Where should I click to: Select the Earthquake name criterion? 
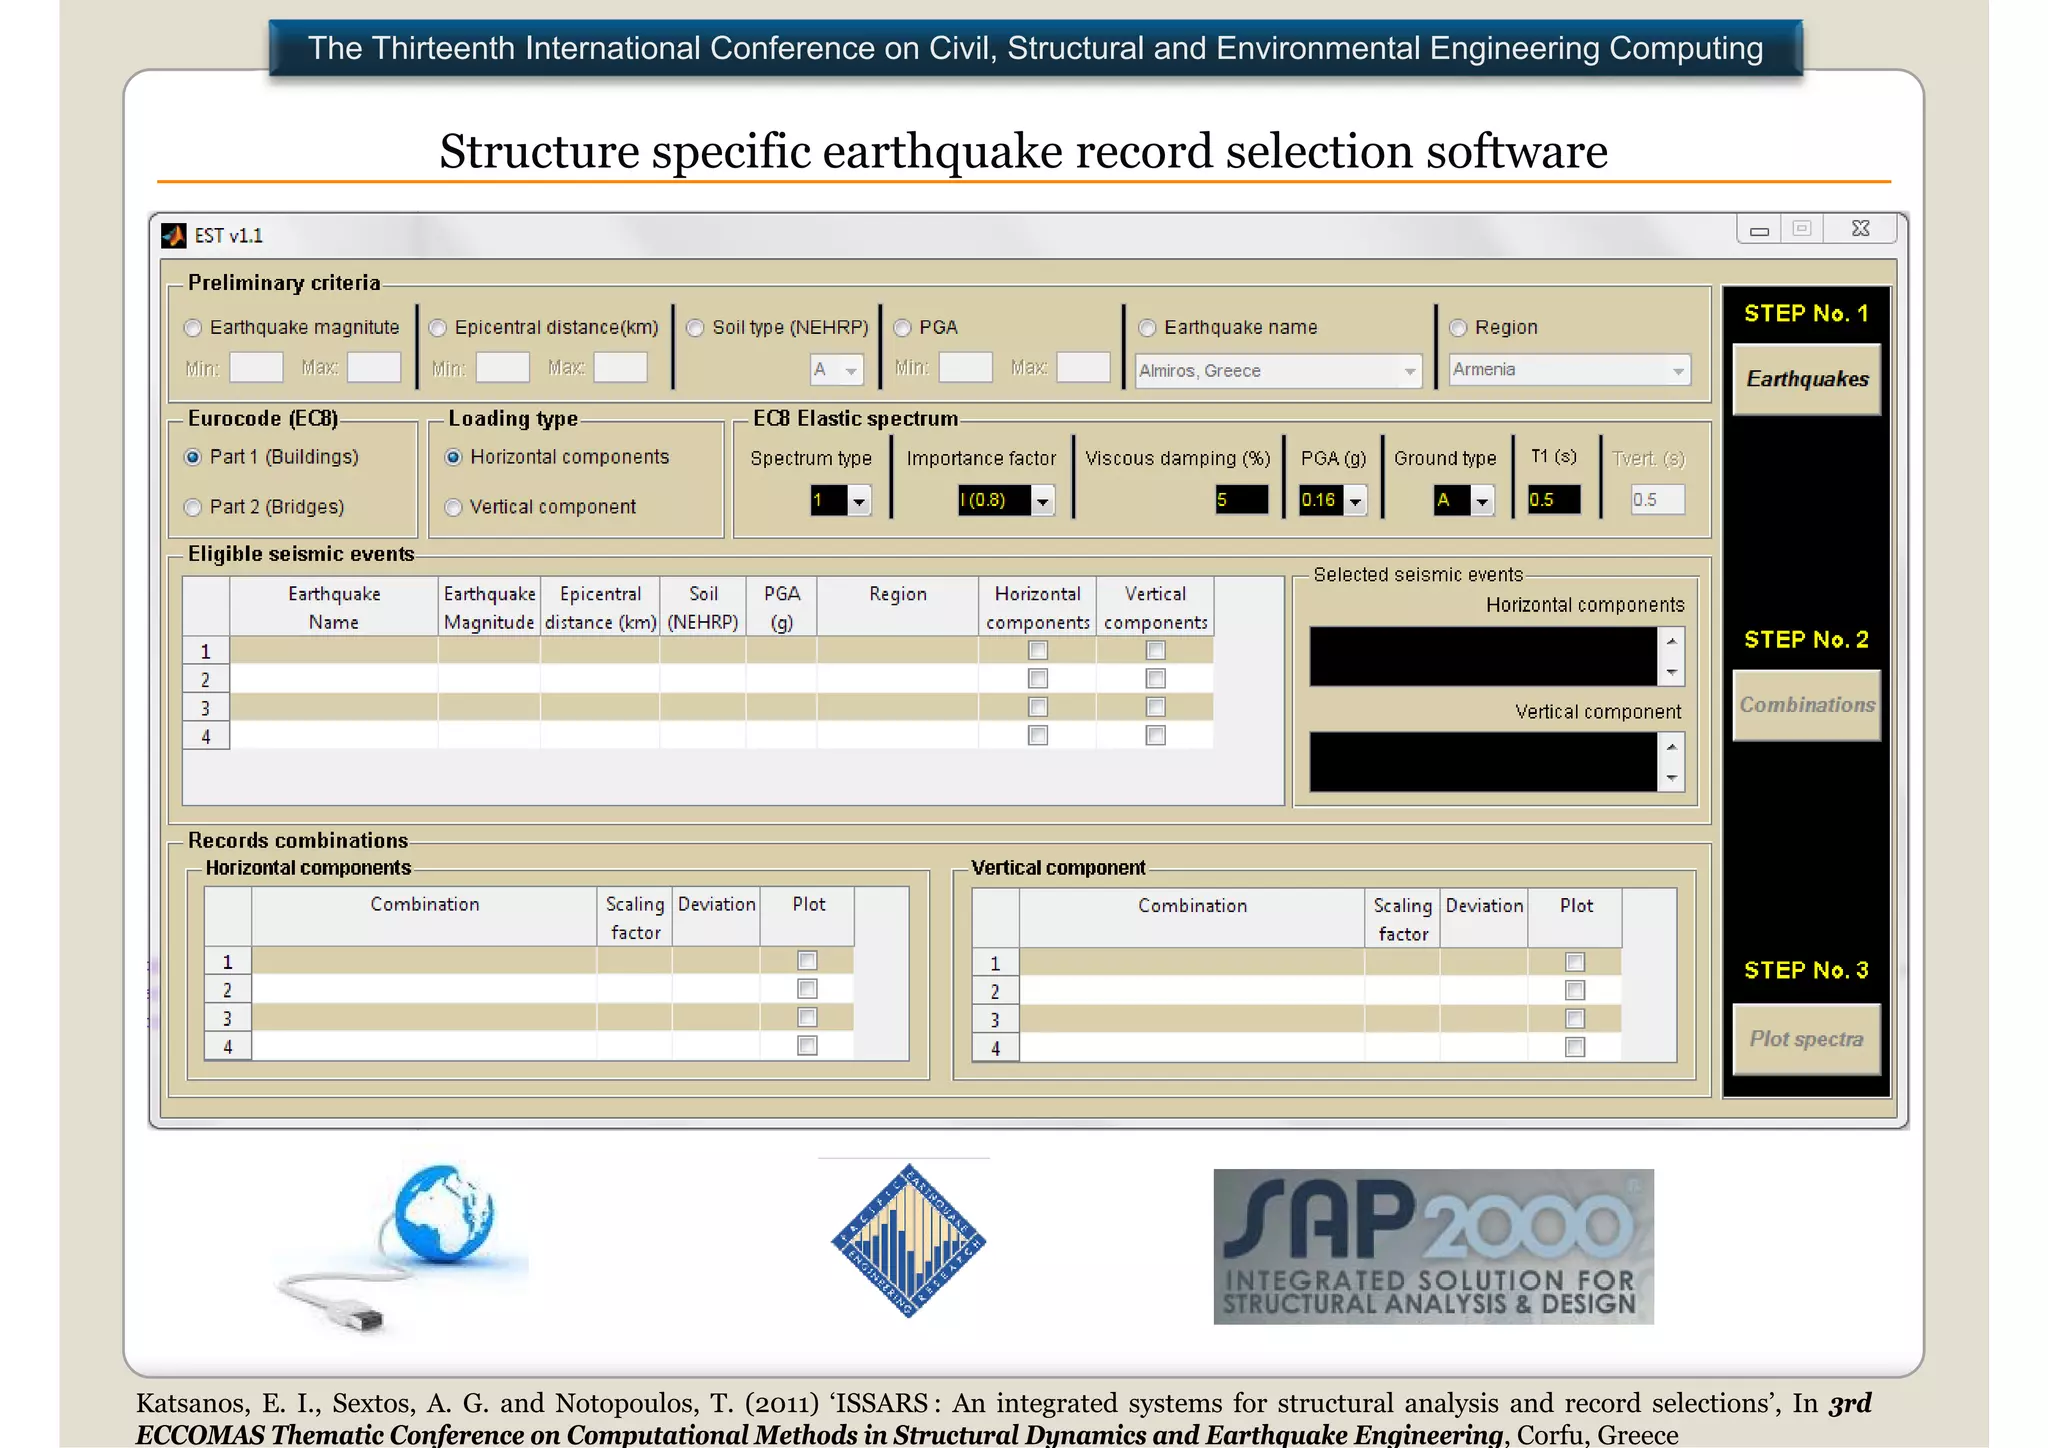click(x=1147, y=328)
